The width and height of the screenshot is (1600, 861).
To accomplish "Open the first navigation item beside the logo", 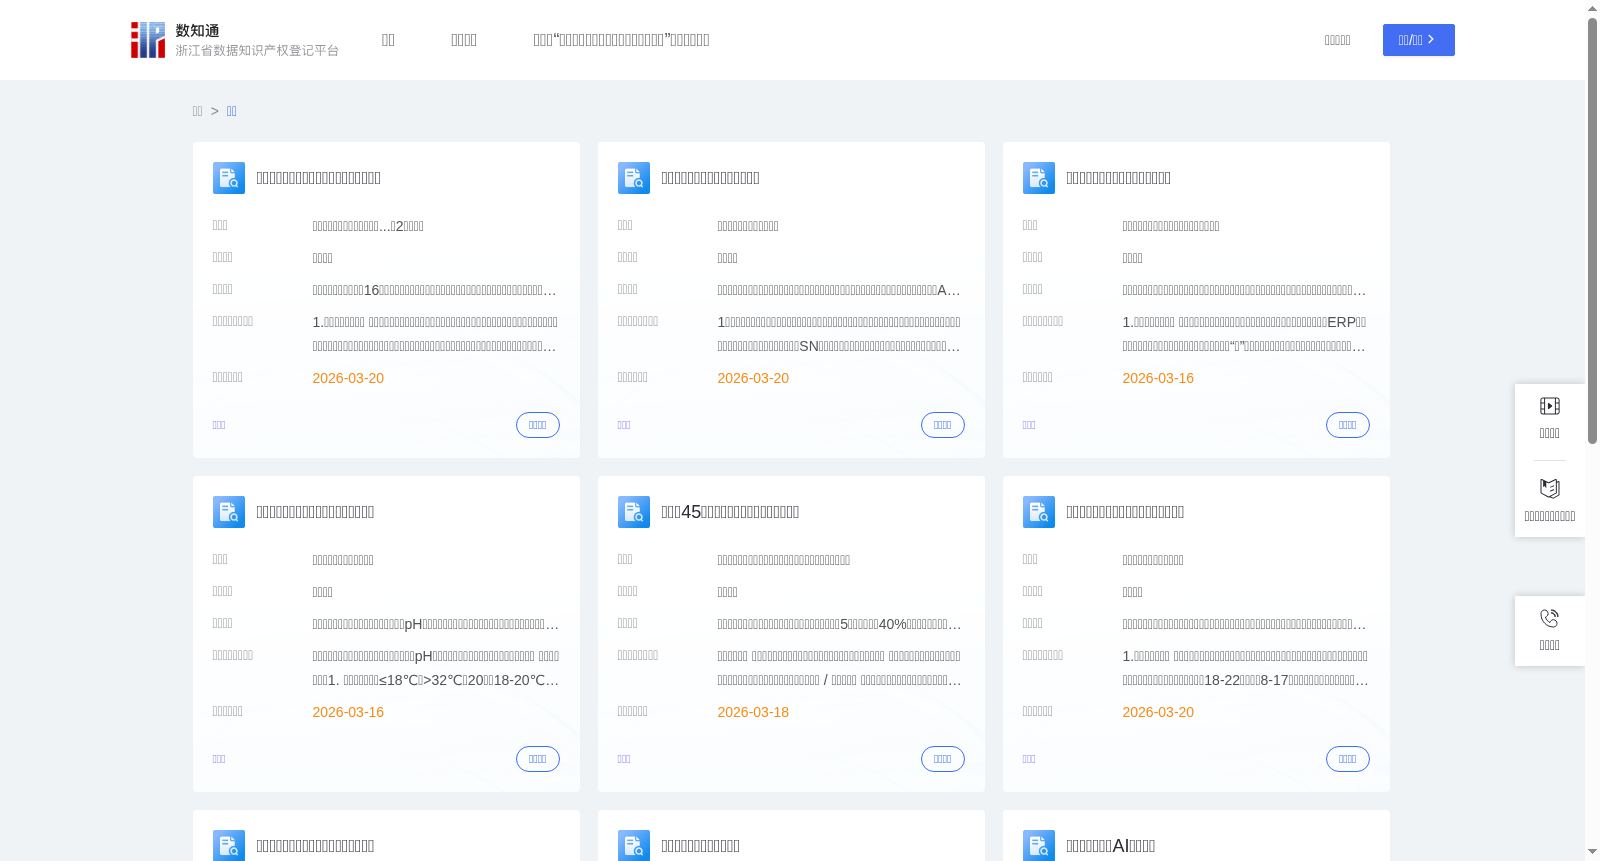I will pos(388,40).
